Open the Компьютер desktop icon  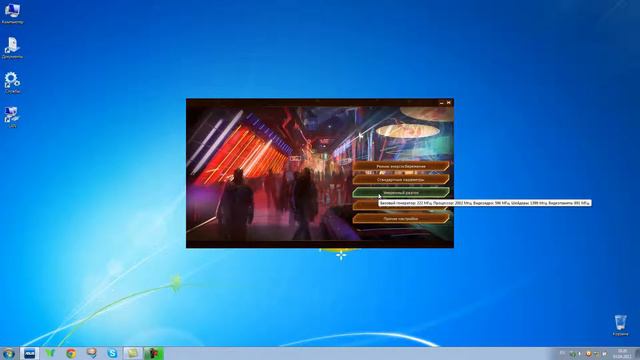(12, 13)
